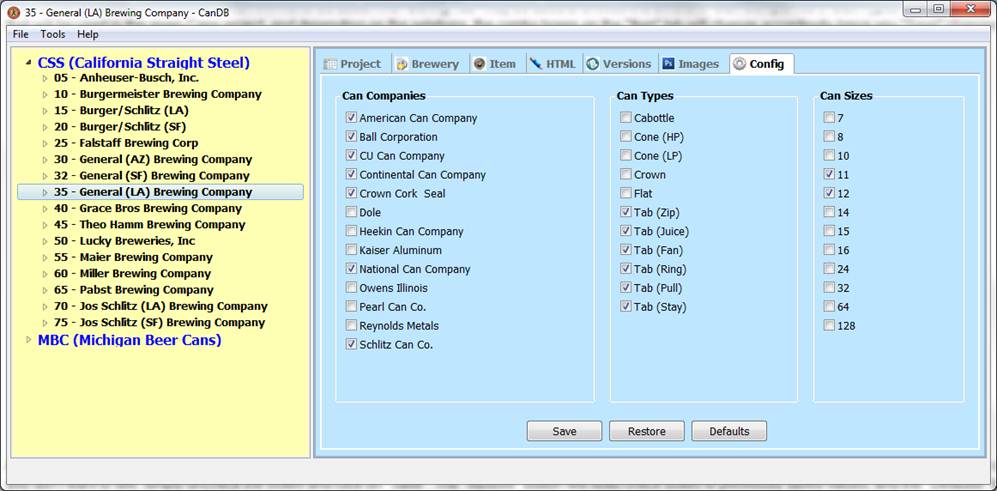Collapse CSS (California Straight Steel) node
This screenshot has width=997, height=491.
pos(27,63)
